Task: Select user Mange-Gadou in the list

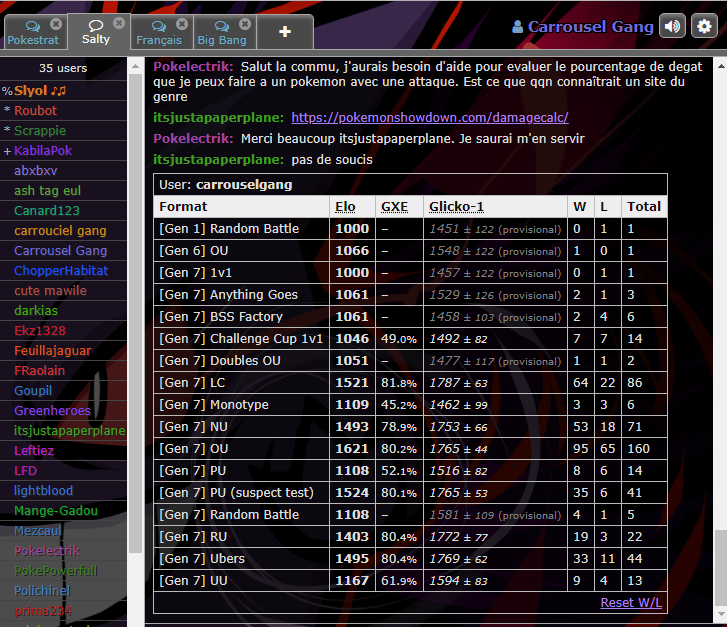Action: (64, 510)
